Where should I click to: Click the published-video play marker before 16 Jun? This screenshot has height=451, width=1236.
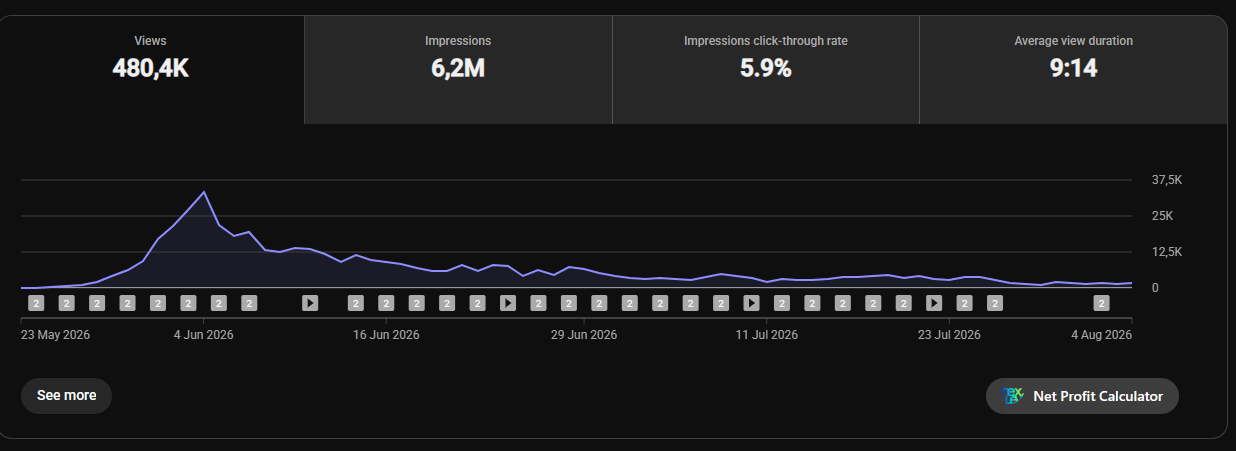(x=310, y=302)
